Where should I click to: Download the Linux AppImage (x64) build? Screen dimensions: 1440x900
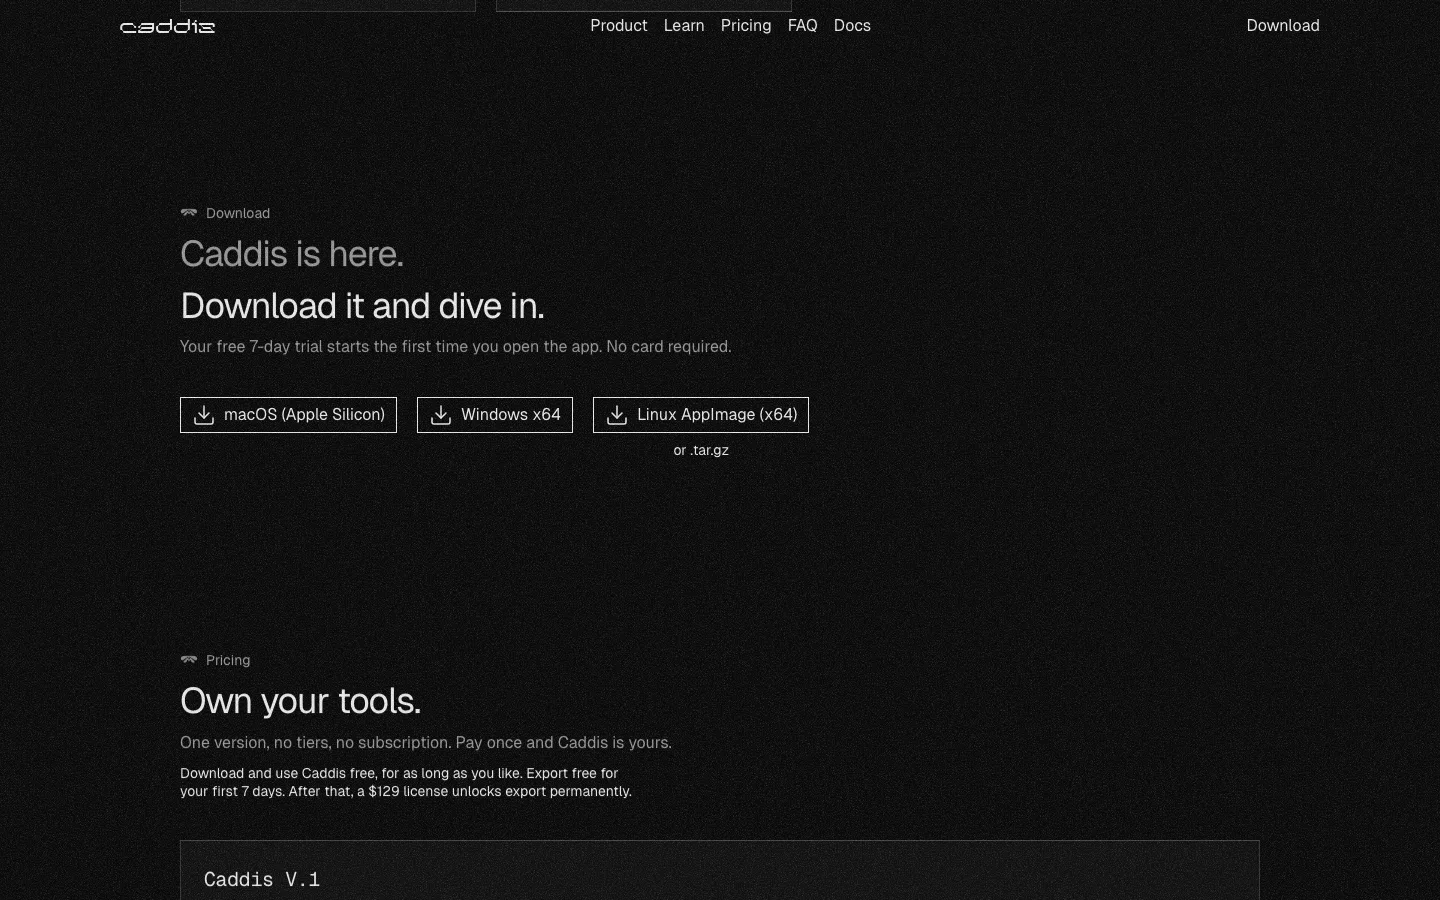(701, 415)
